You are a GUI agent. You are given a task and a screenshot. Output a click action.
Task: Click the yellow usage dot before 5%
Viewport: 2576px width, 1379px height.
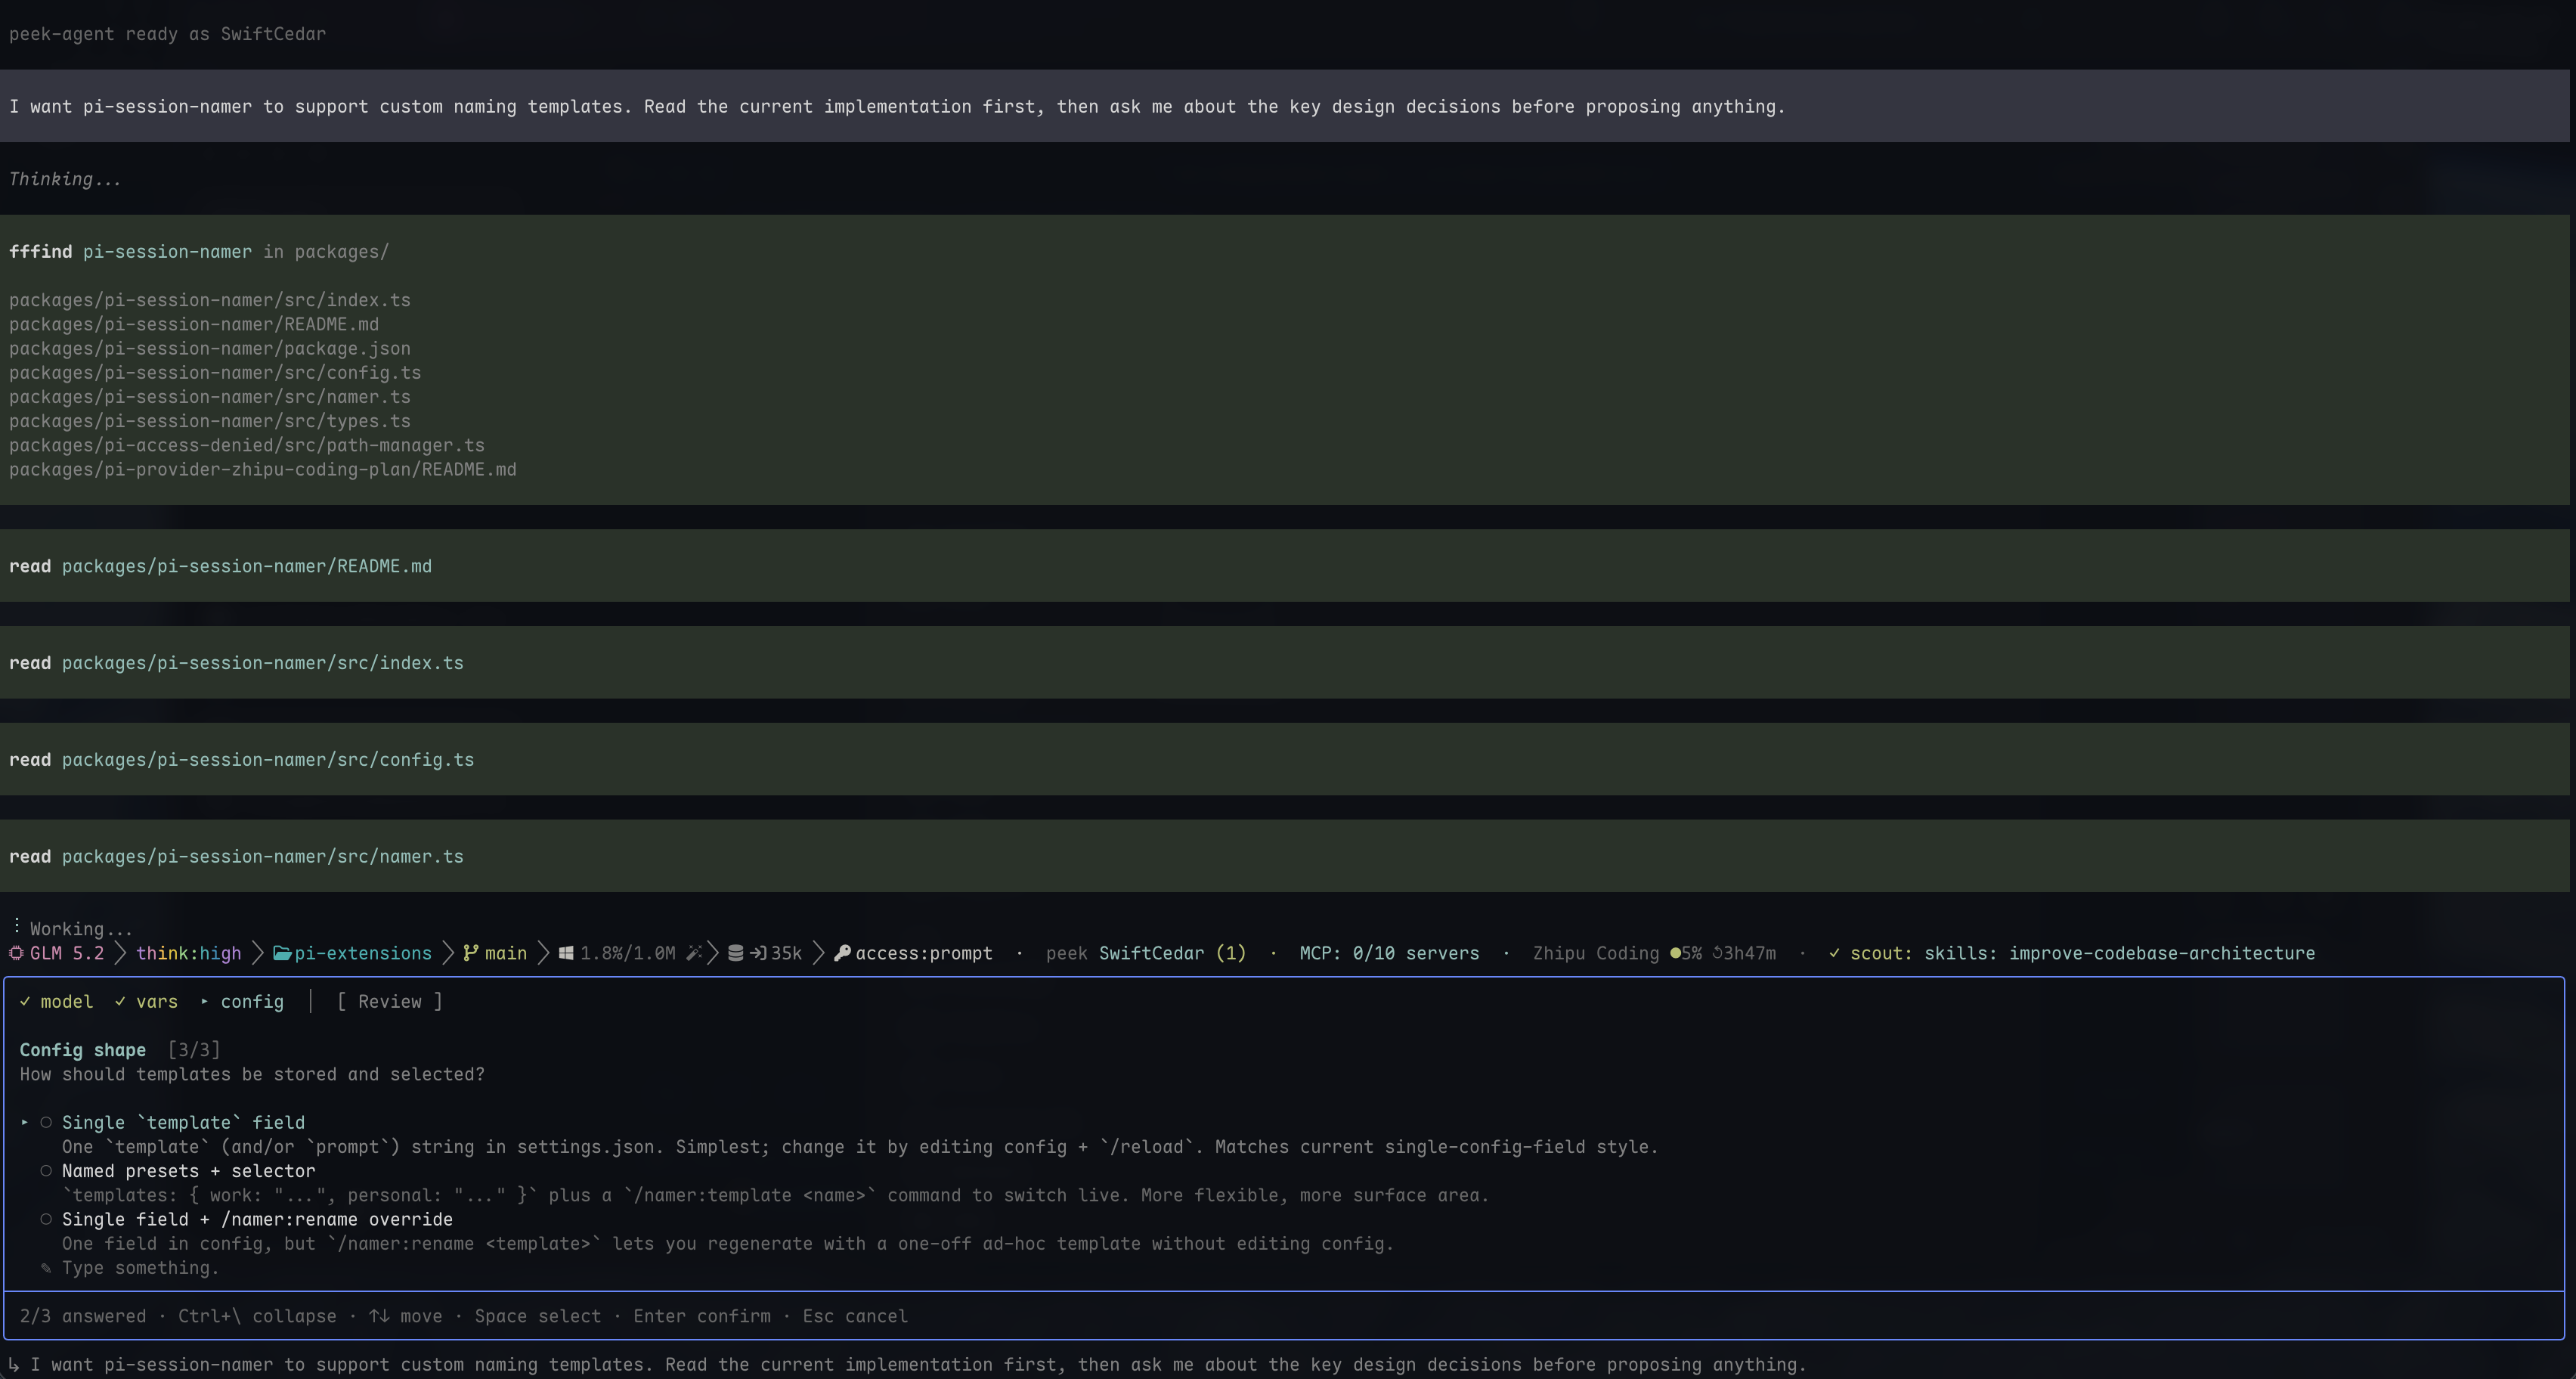pos(1675,953)
